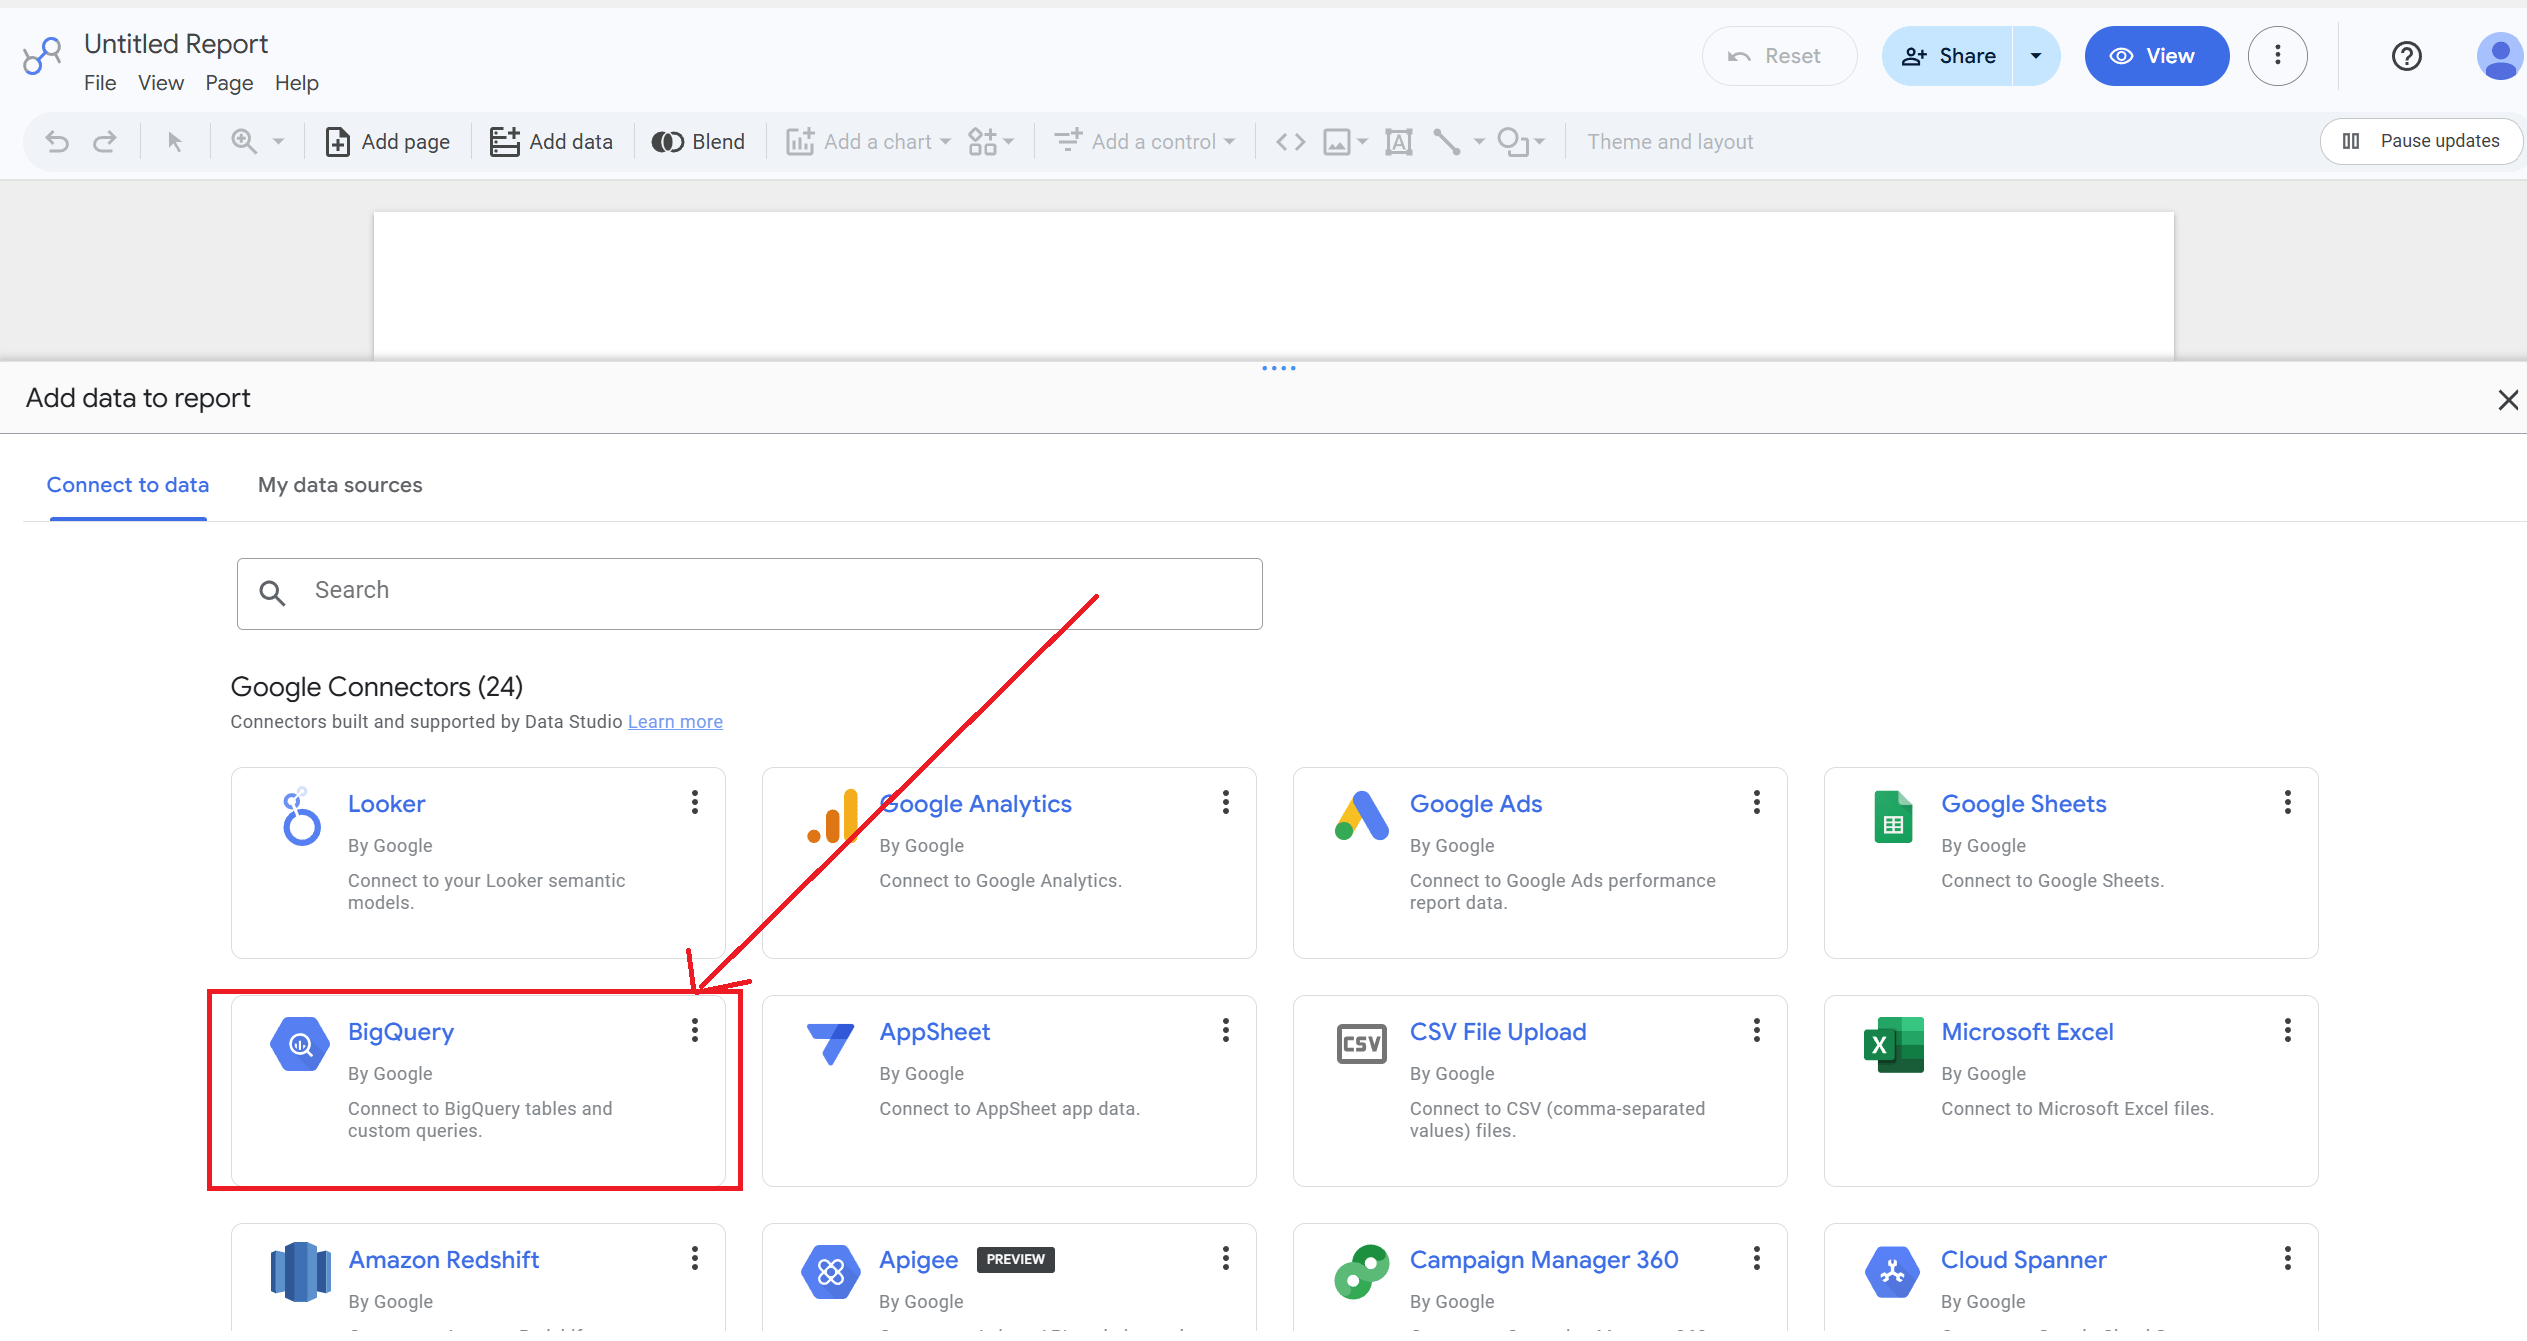Switch to My data sources tab
2527x1341 pixels.
(x=340, y=485)
